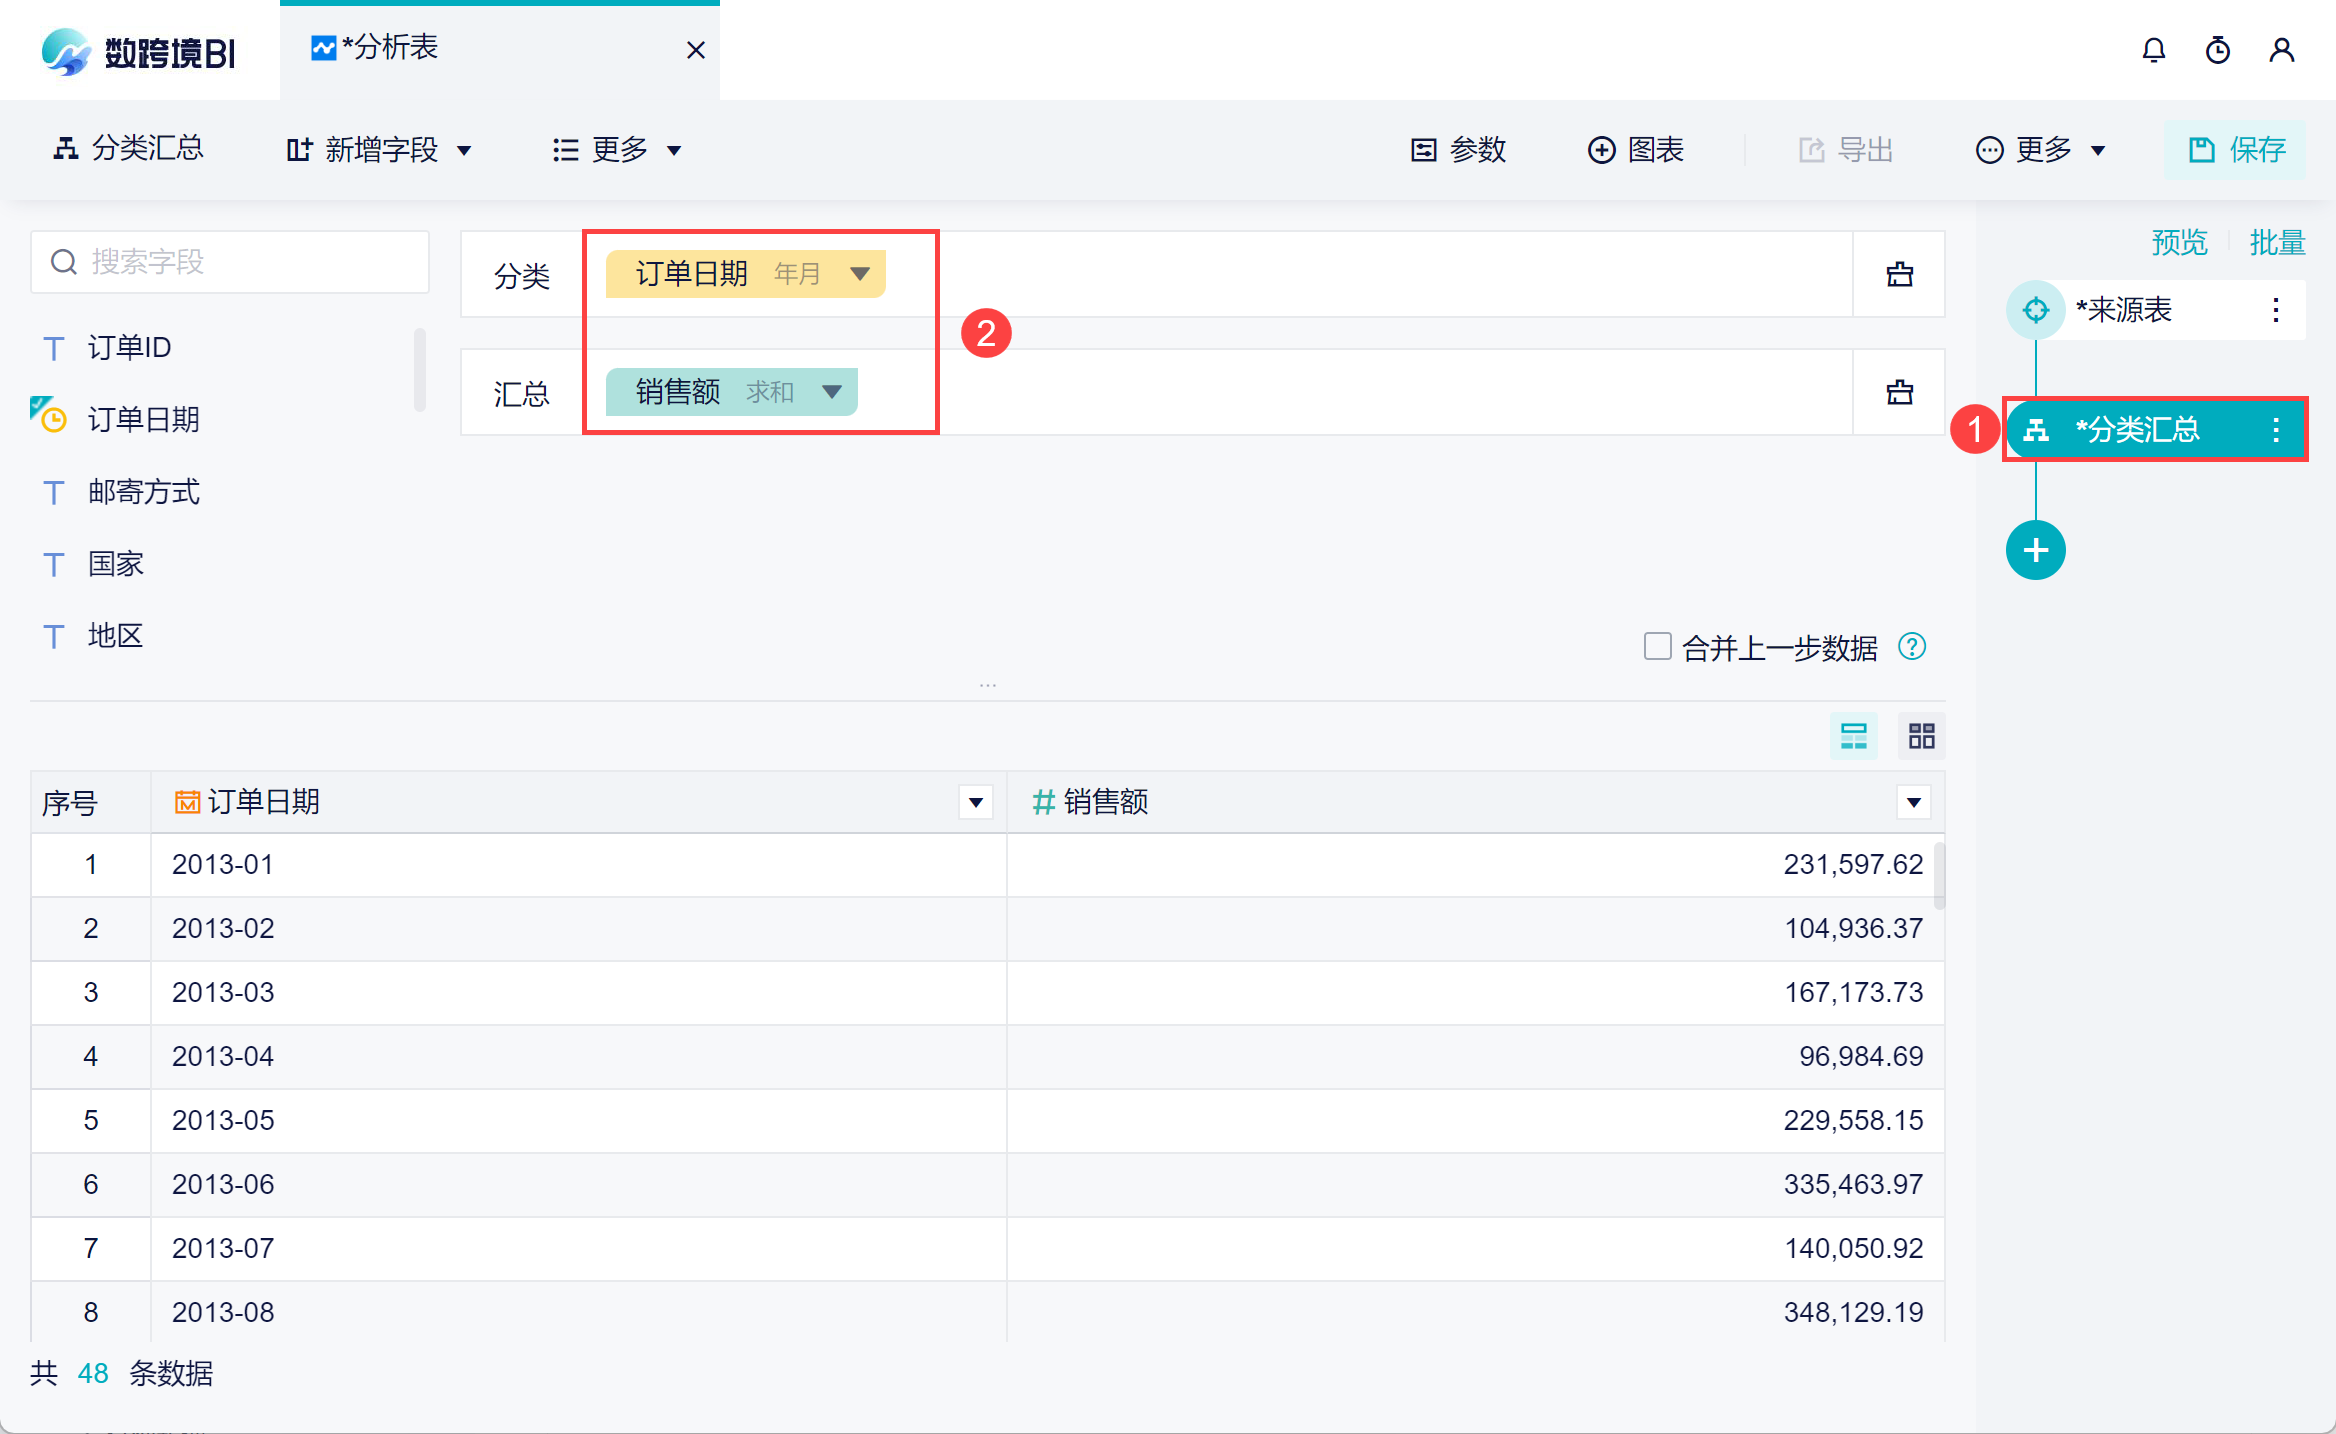Open the 销售额 column header dropdown
Viewport: 2336px width, 1434px height.
pyautogui.click(x=1913, y=802)
